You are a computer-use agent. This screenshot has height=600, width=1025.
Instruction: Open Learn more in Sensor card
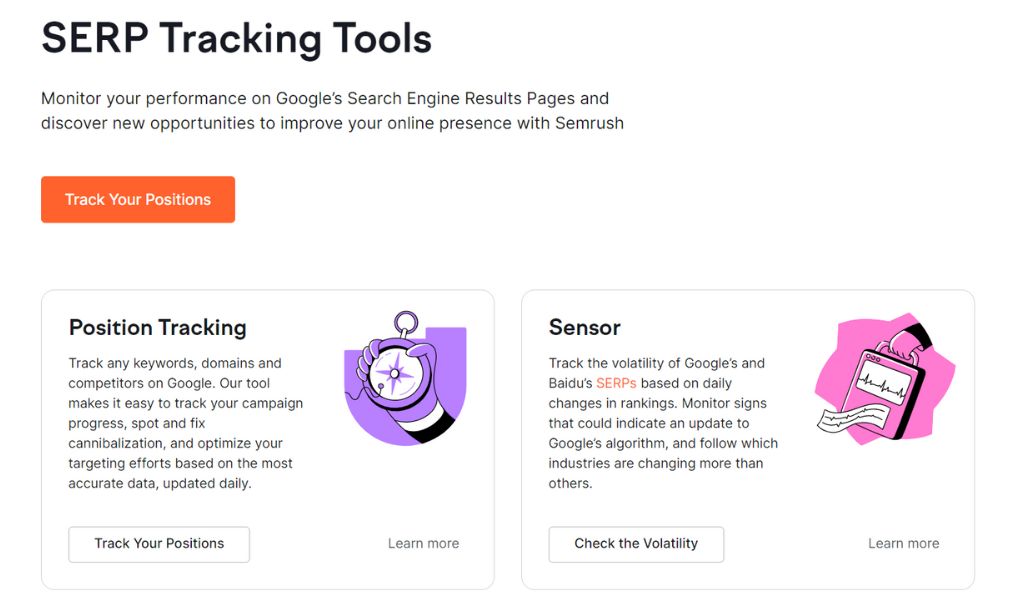(903, 544)
